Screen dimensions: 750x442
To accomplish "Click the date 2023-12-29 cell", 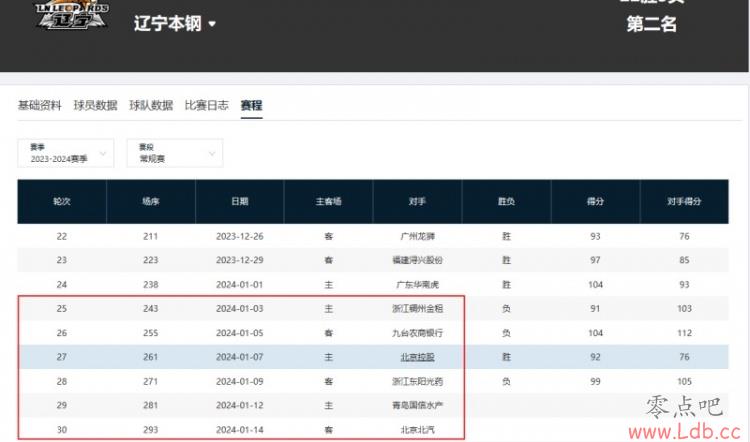I will pos(240,260).
